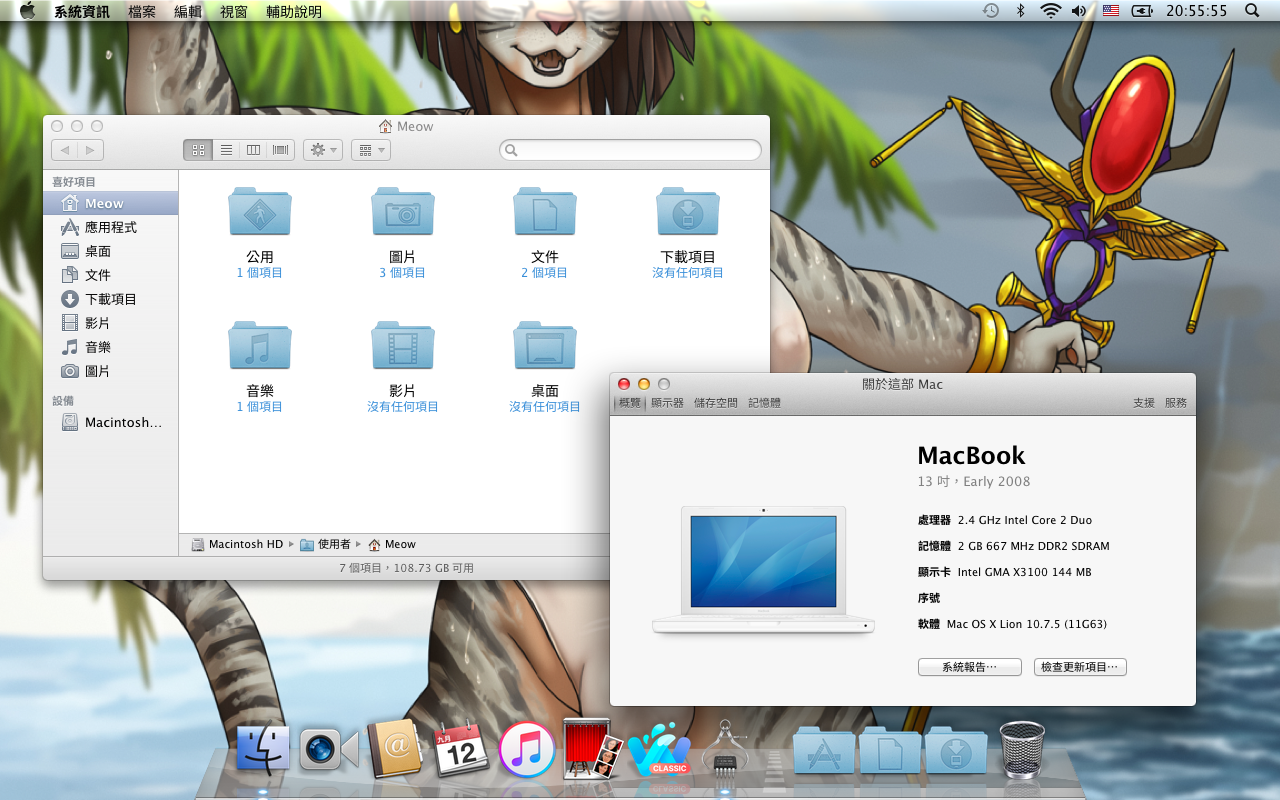Open the 視窗 menu
This screenshot has height=800, width=1280.
[234, 11]
